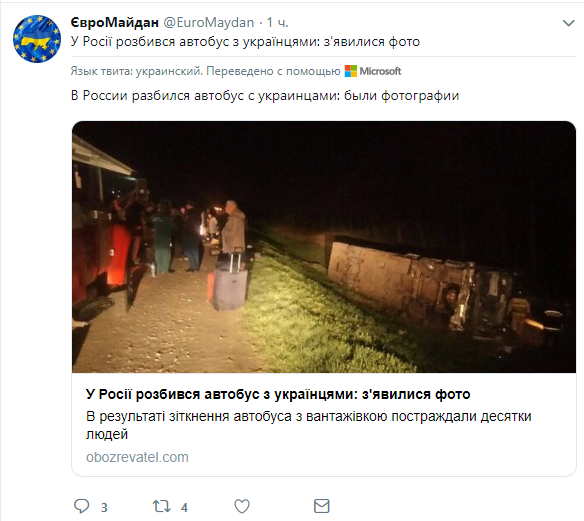Send the tweet via the envelope icon
584x521 pixels.
[x=321, y=506]
